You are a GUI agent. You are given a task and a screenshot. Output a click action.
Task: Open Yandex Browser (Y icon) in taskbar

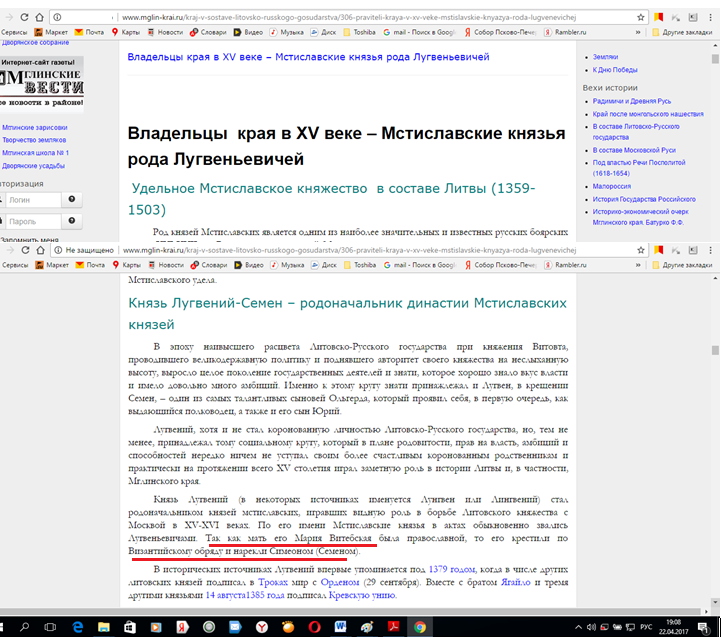(262, 627)
